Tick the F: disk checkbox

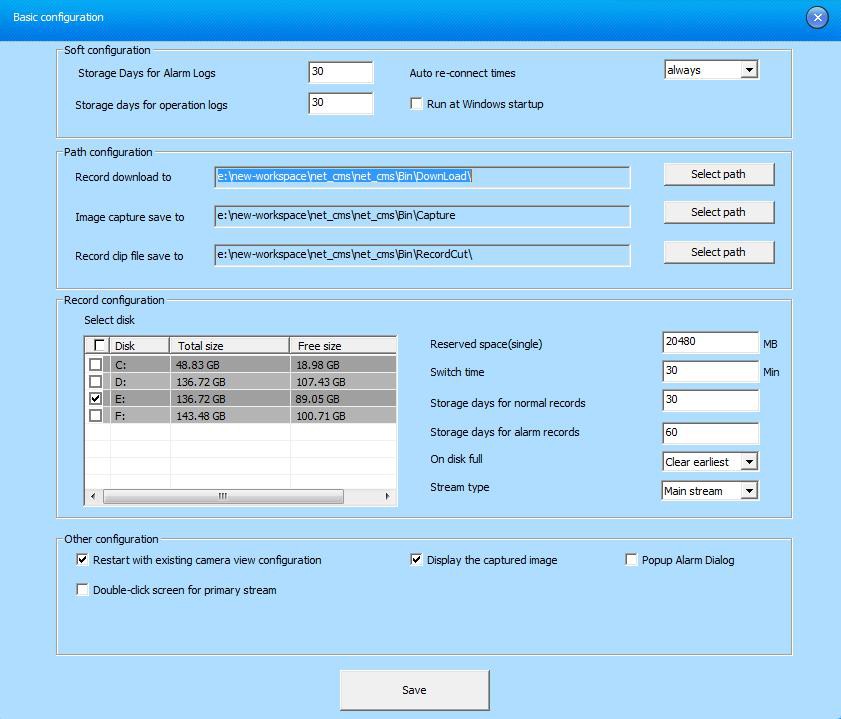(x=96, y=415)
